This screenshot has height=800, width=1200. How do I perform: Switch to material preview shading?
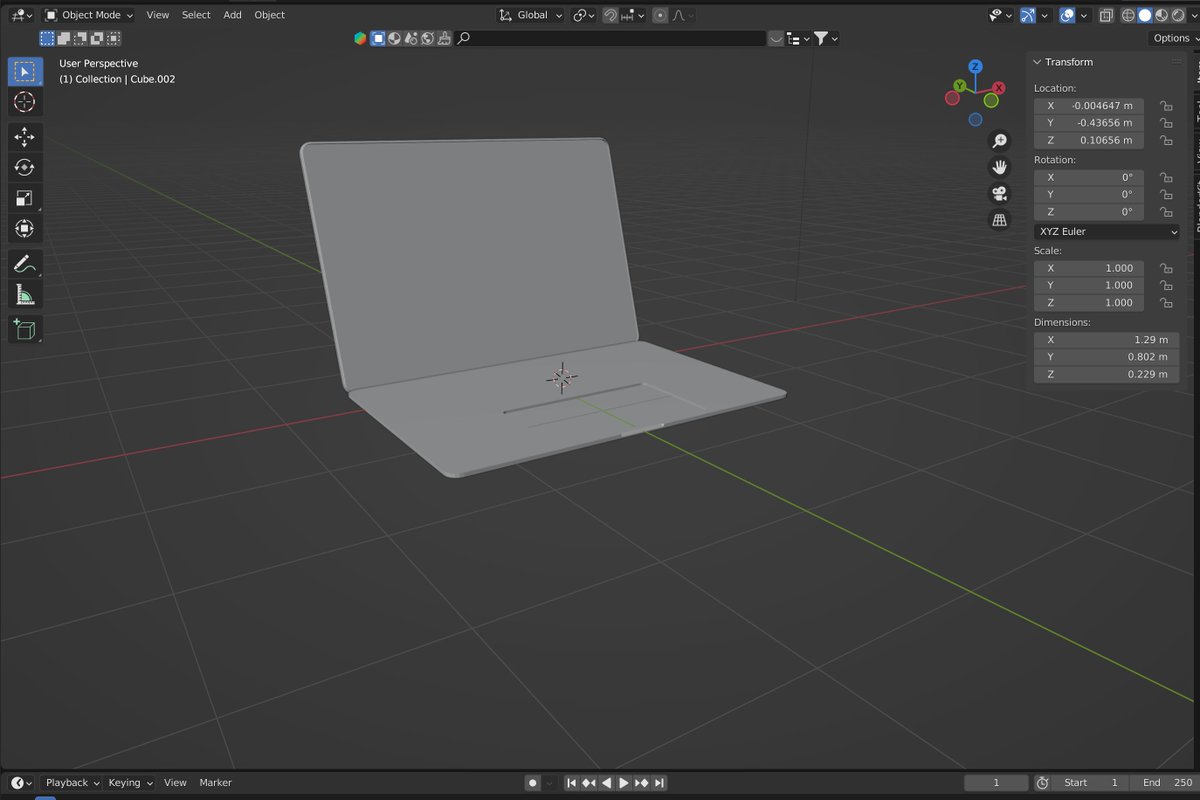pos(1162,15)
